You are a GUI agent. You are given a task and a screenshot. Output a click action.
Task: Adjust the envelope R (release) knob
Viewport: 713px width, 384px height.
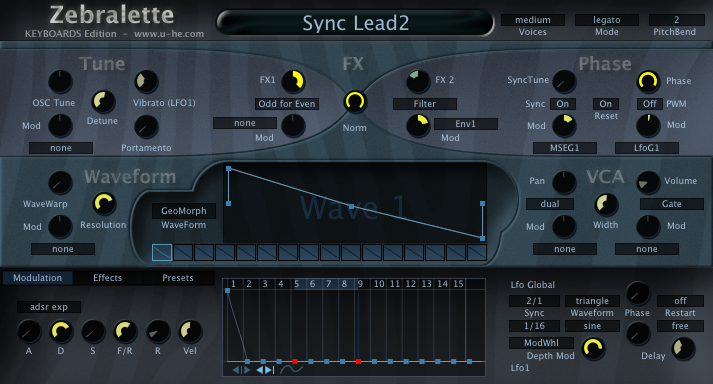[157, 332]
